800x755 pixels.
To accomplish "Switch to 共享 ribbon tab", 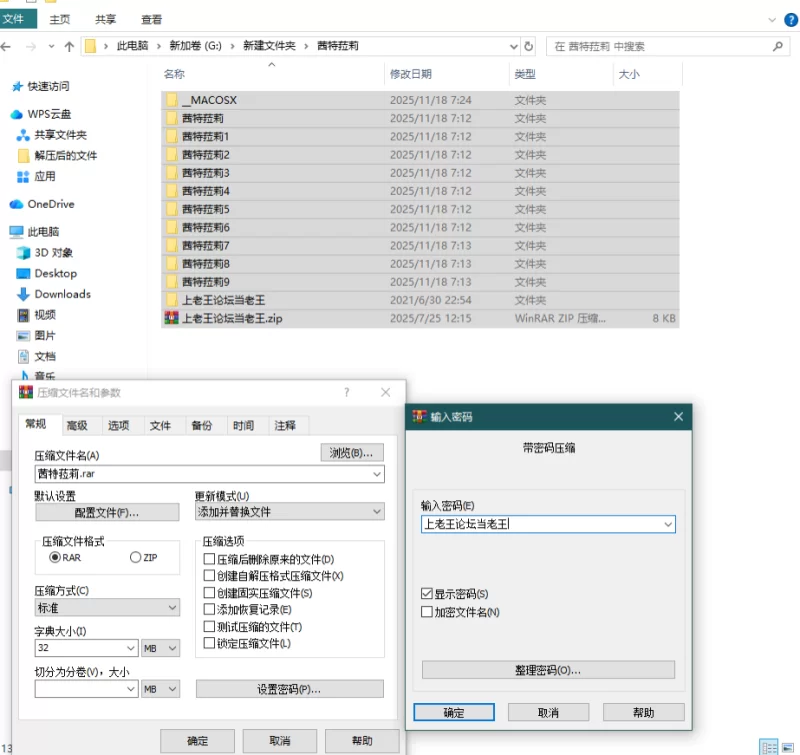I will (106, 19).
